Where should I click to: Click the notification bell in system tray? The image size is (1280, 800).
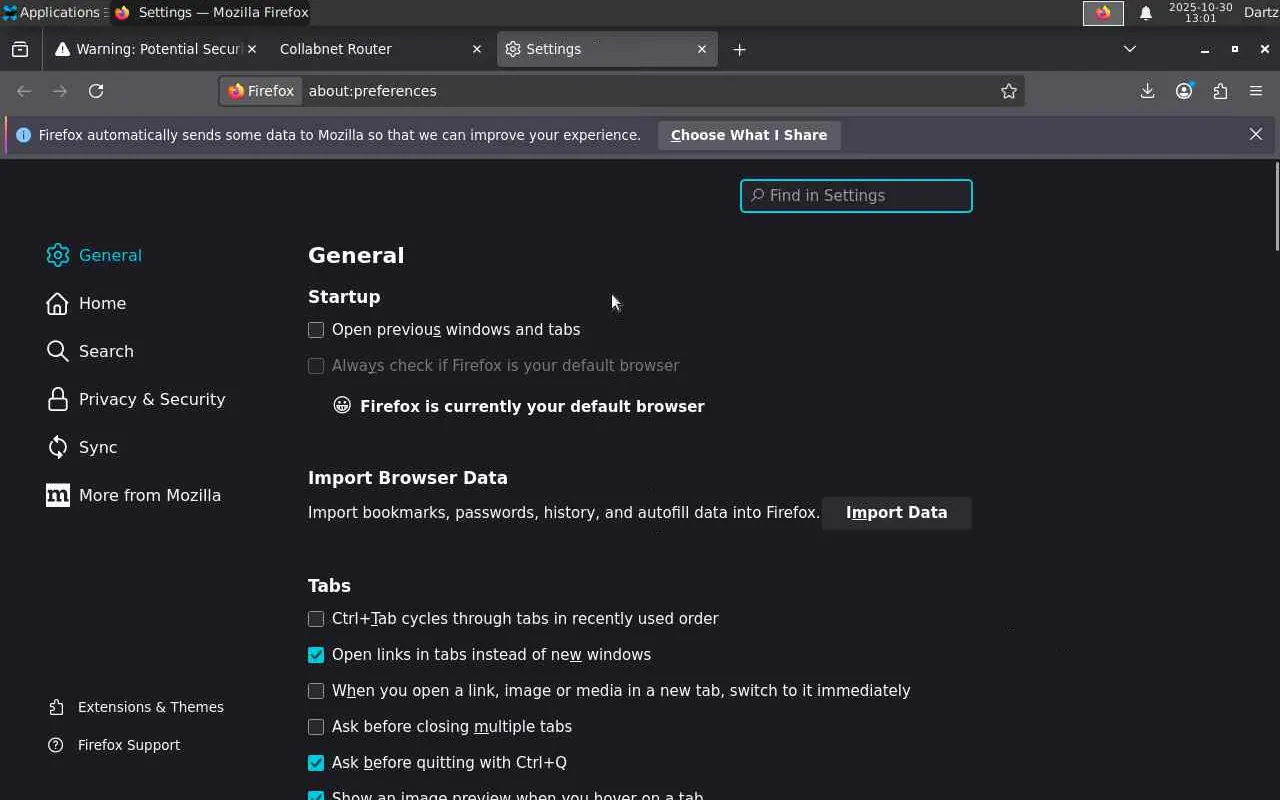pyautogui.click(x=1146, y=13)
